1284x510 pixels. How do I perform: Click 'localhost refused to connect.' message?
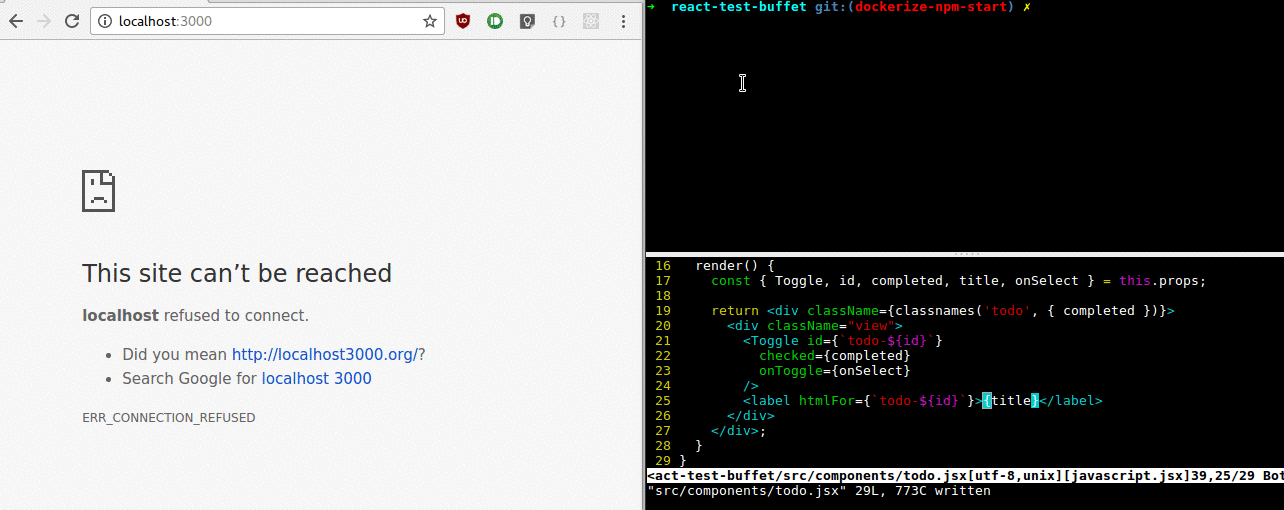196,315
